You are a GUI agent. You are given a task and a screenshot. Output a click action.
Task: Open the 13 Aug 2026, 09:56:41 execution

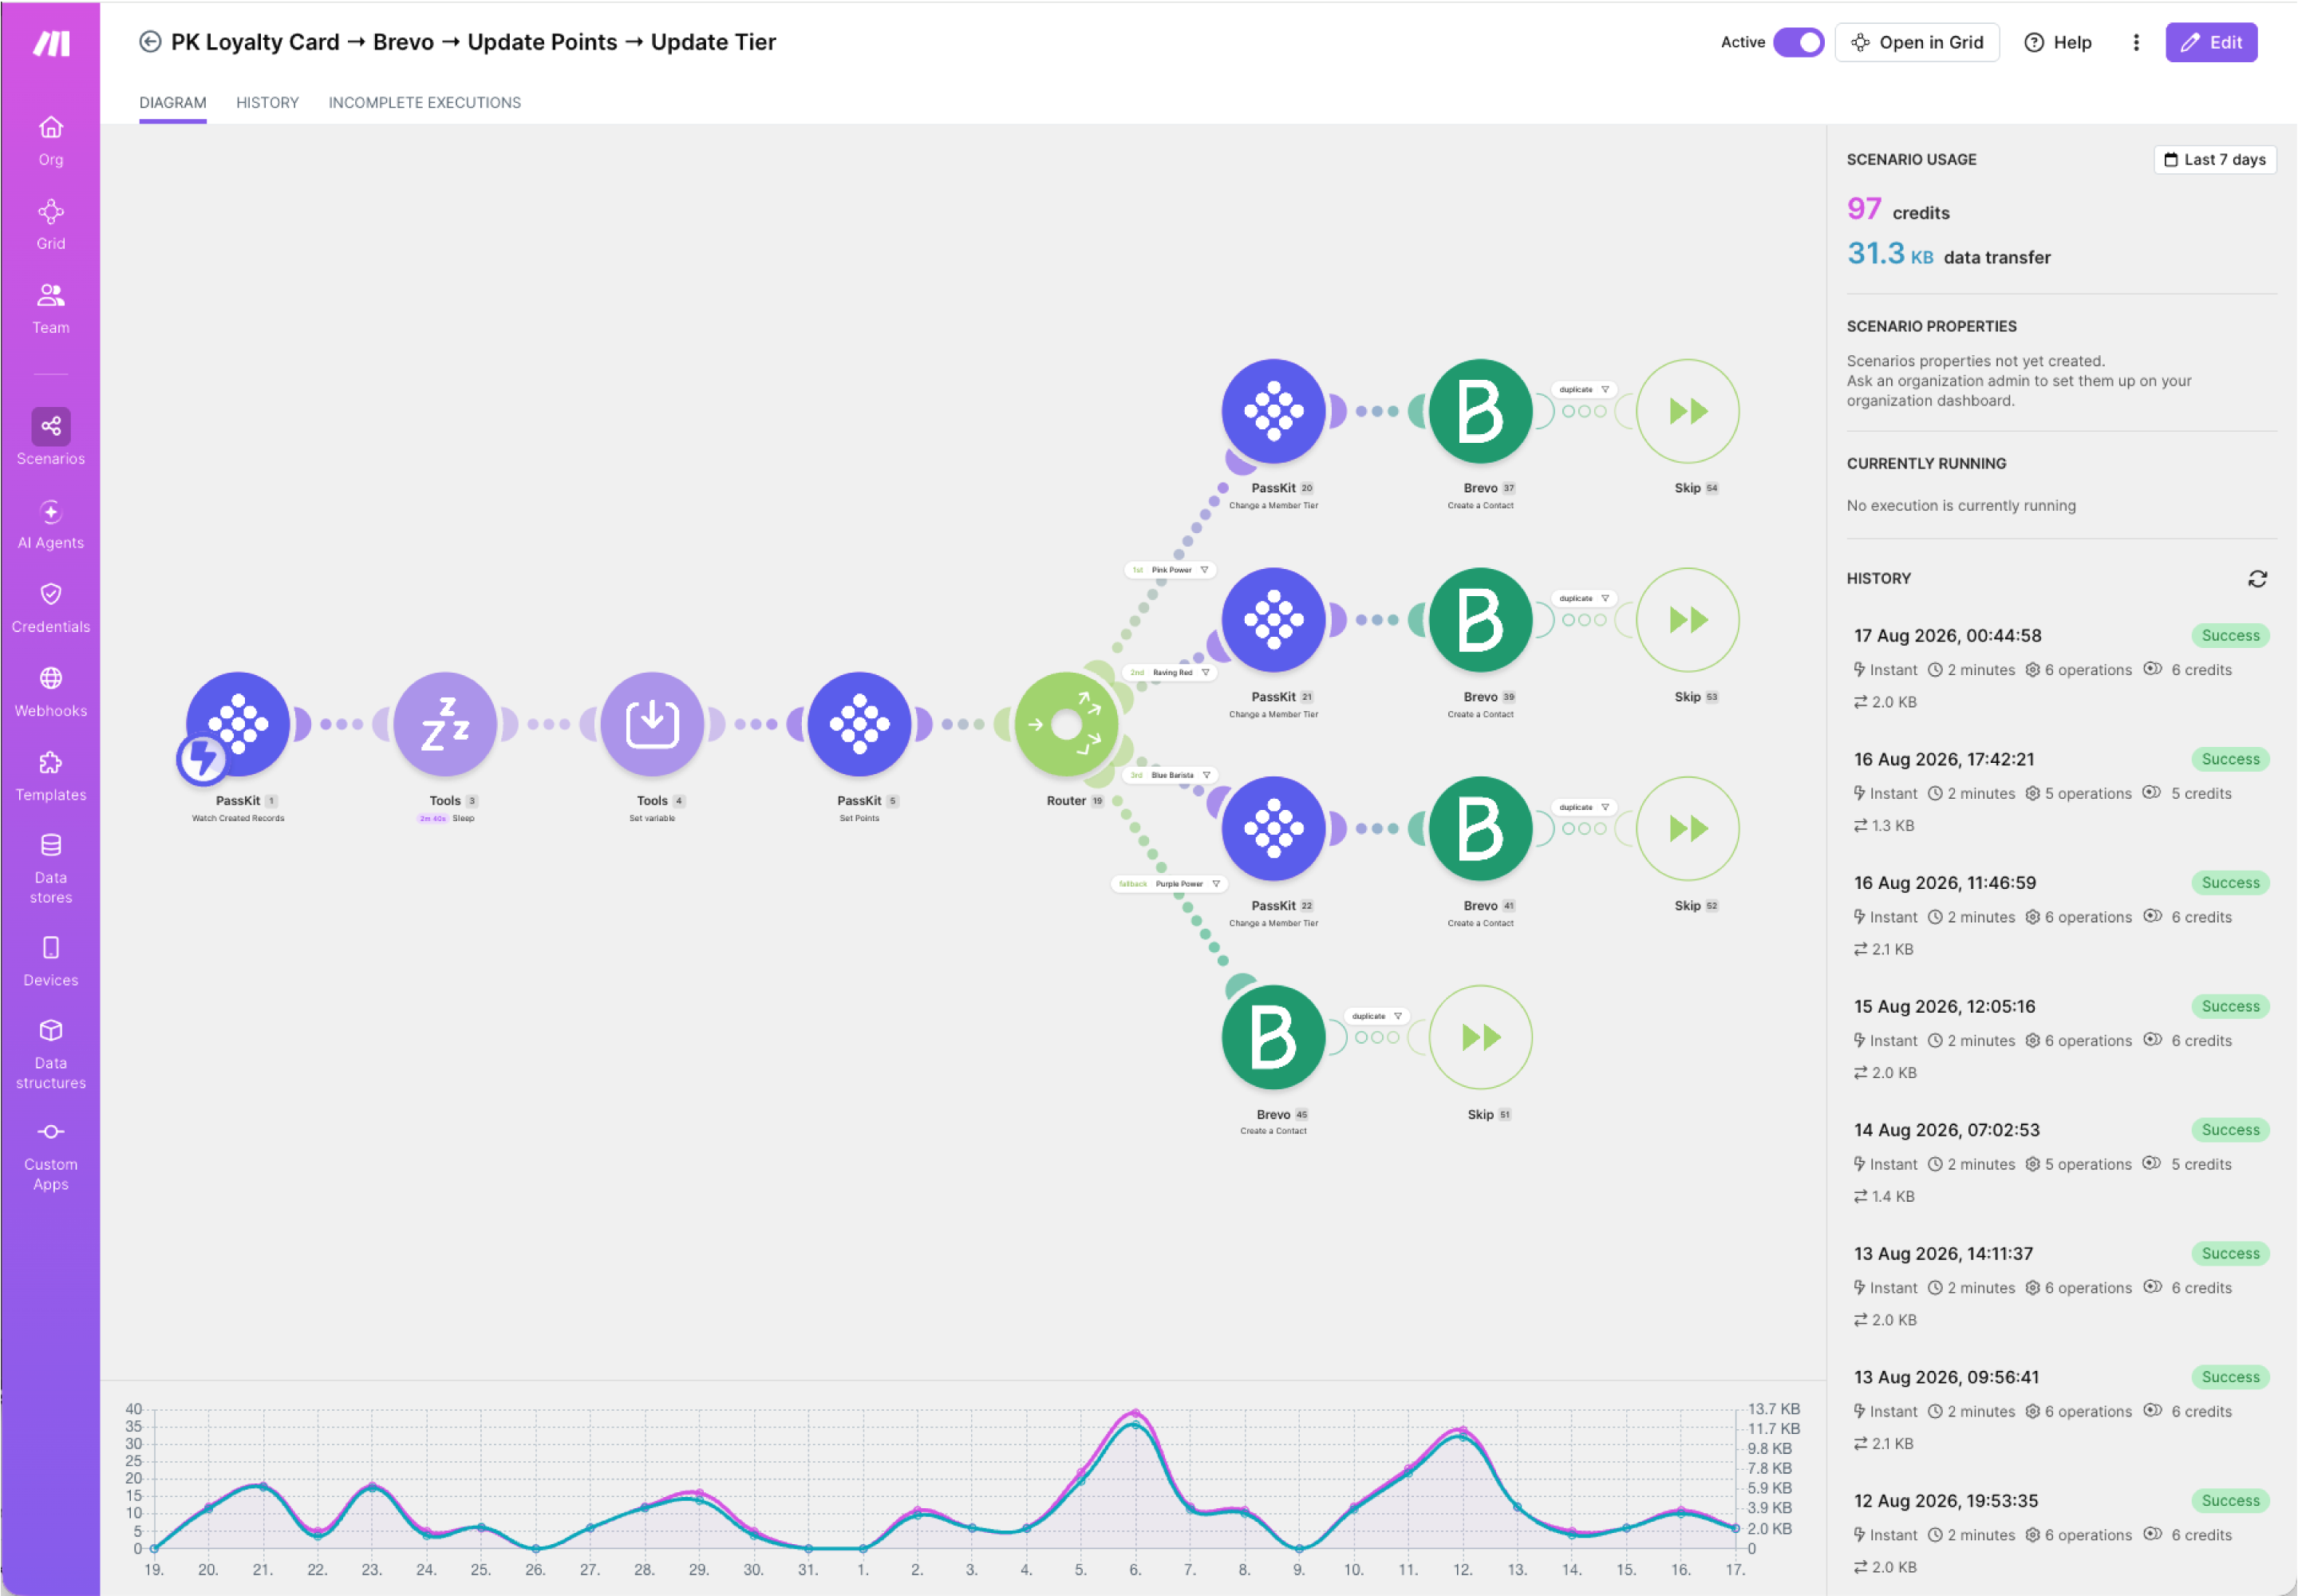click(2060, 1409)
